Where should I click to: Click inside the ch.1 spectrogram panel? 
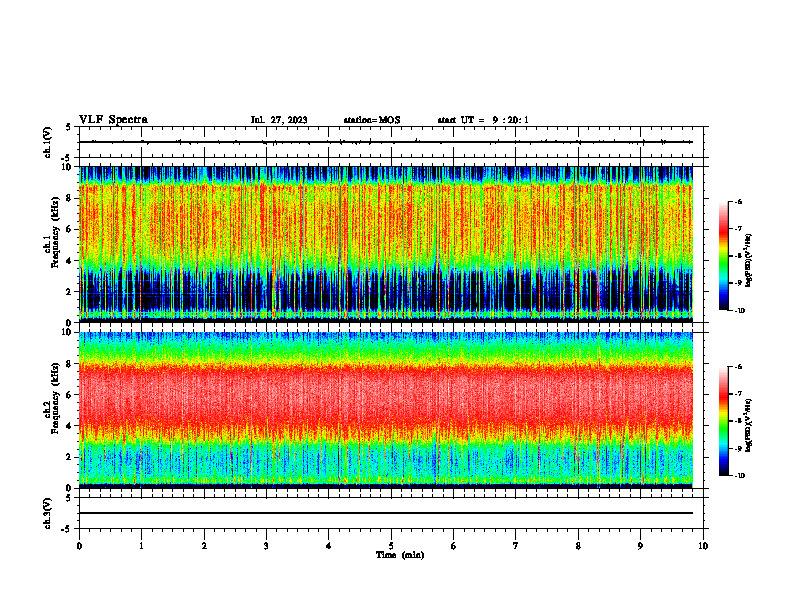(x=385, y=244)
